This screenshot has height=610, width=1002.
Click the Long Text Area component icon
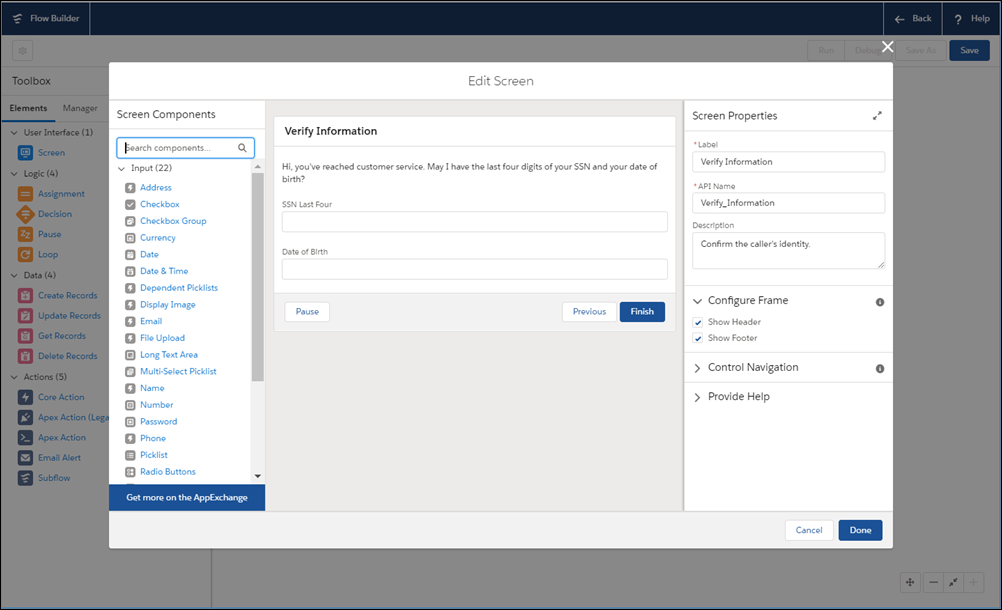click(130, 355)
